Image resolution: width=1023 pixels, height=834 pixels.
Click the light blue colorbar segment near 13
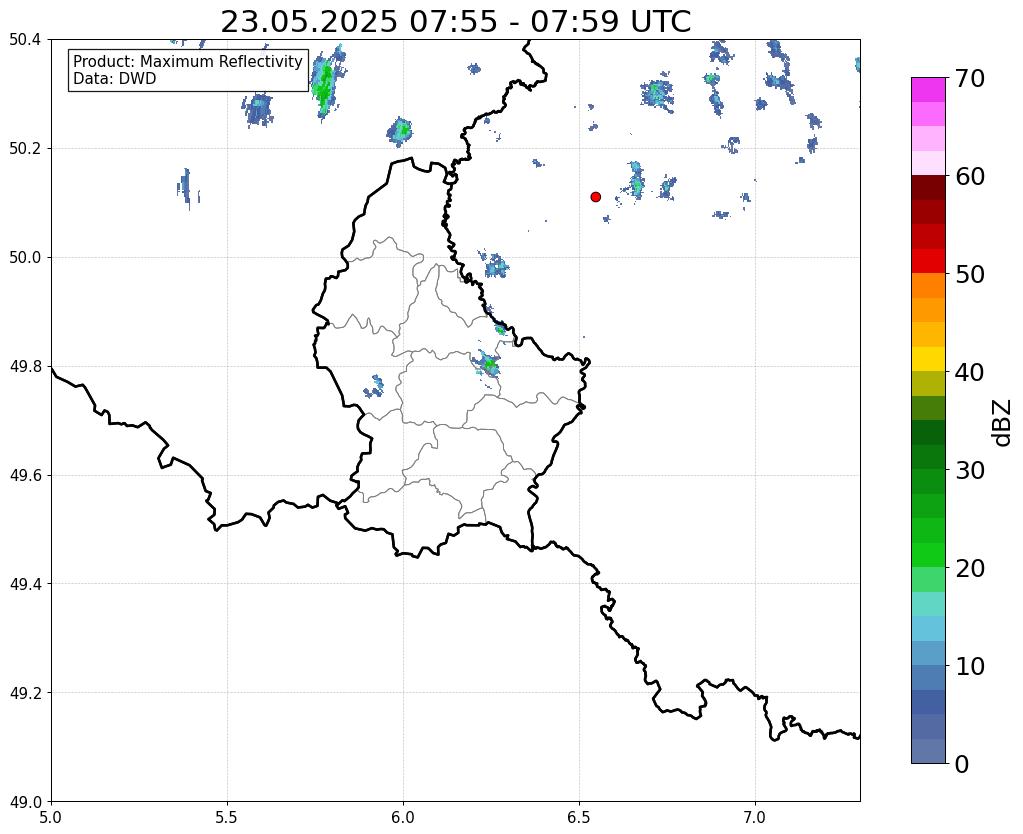[928, 628]
